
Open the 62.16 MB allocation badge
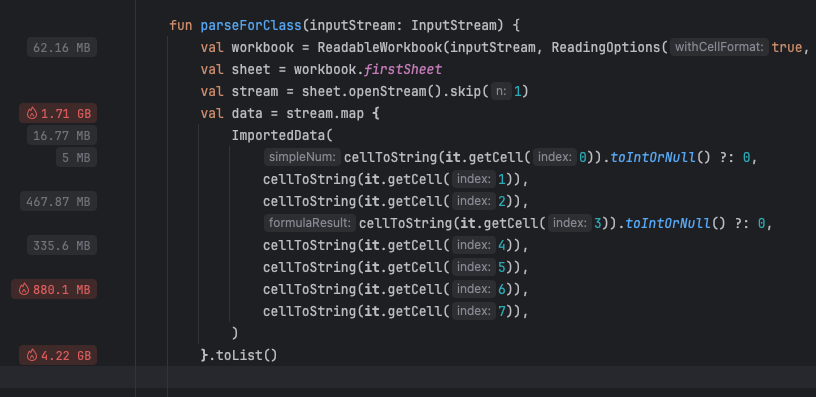click(62, 48)
